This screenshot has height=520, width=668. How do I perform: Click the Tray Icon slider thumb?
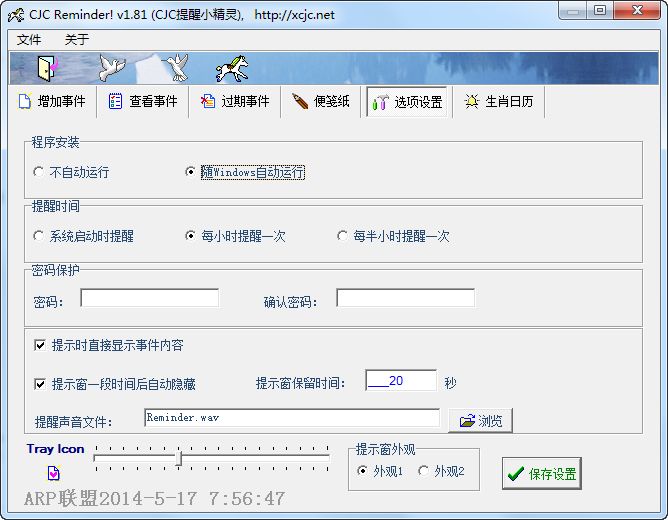(x=179, y=458)
